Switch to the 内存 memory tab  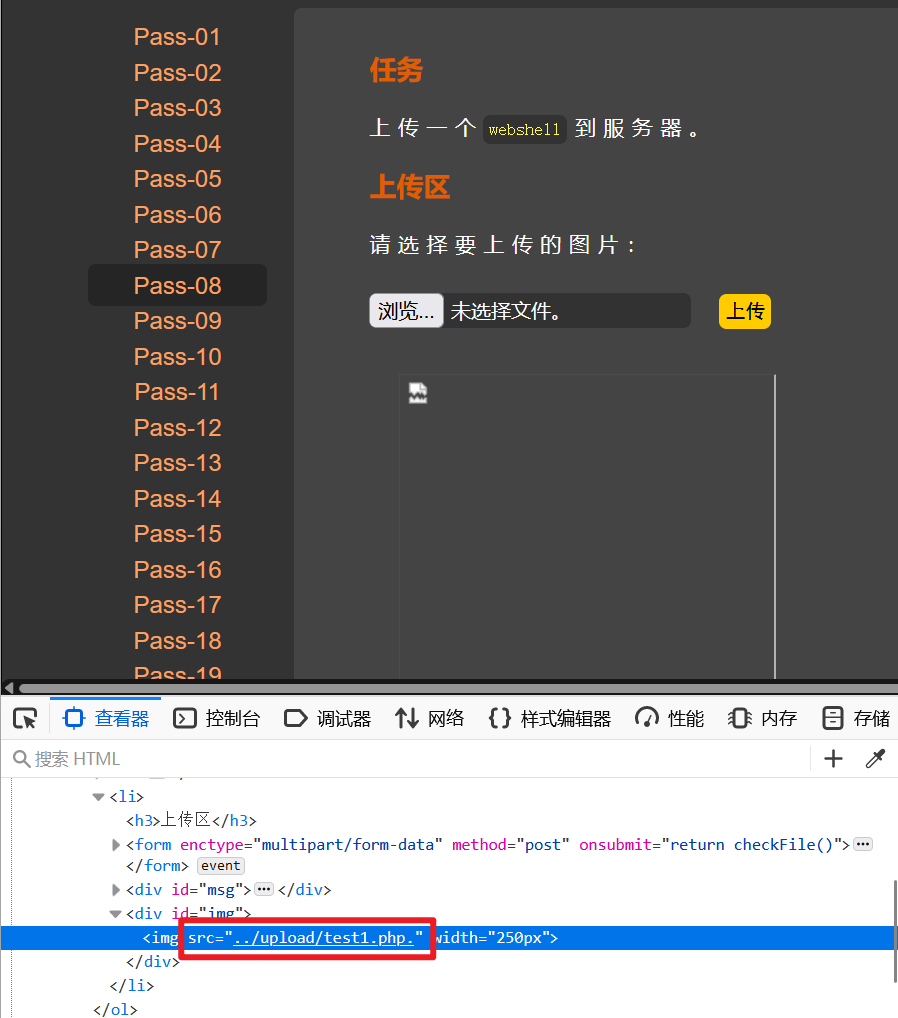(762, 718)
